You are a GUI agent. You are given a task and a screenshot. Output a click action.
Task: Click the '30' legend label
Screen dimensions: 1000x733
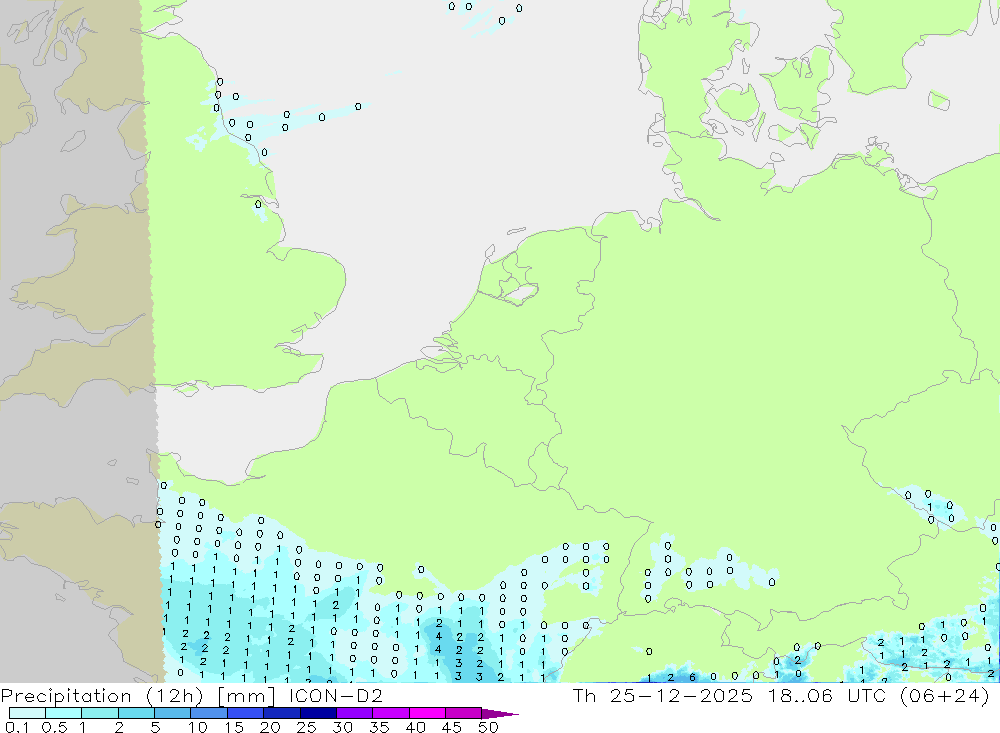click(343, 727)
